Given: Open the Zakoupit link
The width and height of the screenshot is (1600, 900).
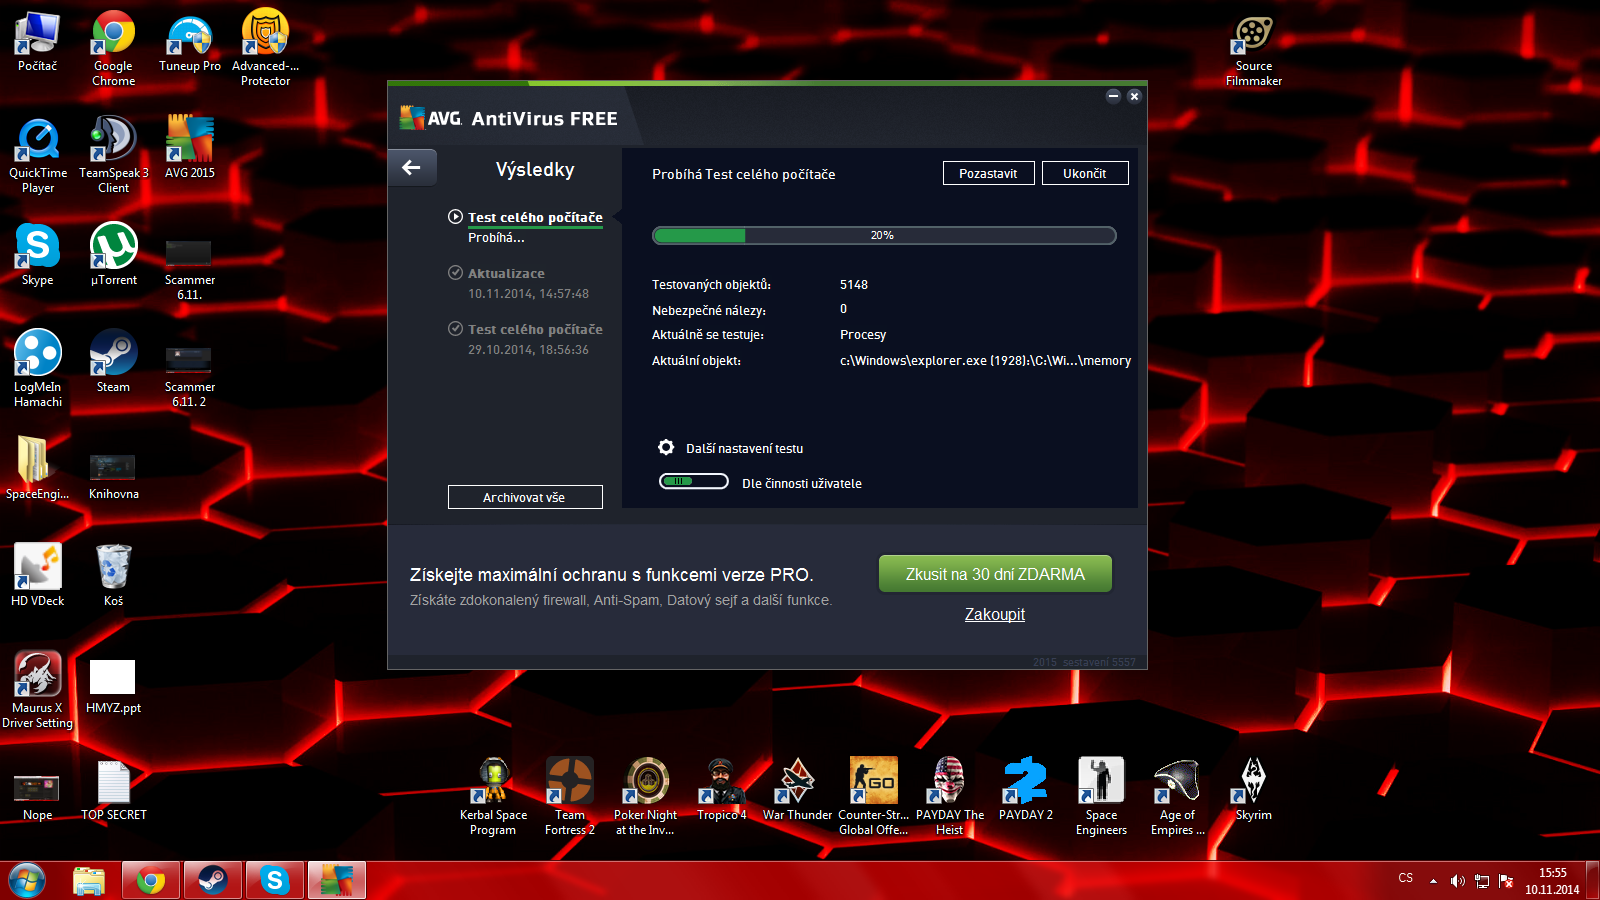Looking at the screenshot, I should point(995,614).
